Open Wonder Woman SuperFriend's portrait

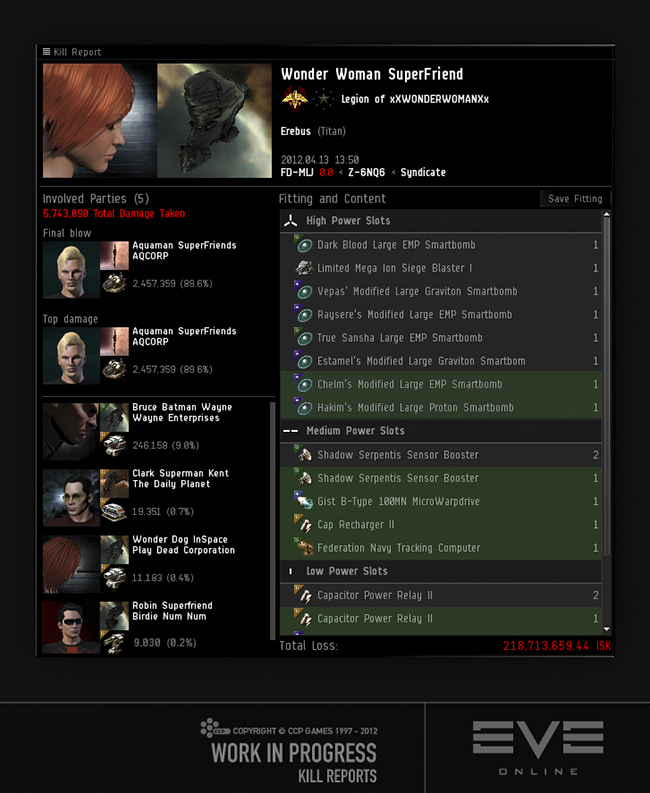click(x=100, y=121)
